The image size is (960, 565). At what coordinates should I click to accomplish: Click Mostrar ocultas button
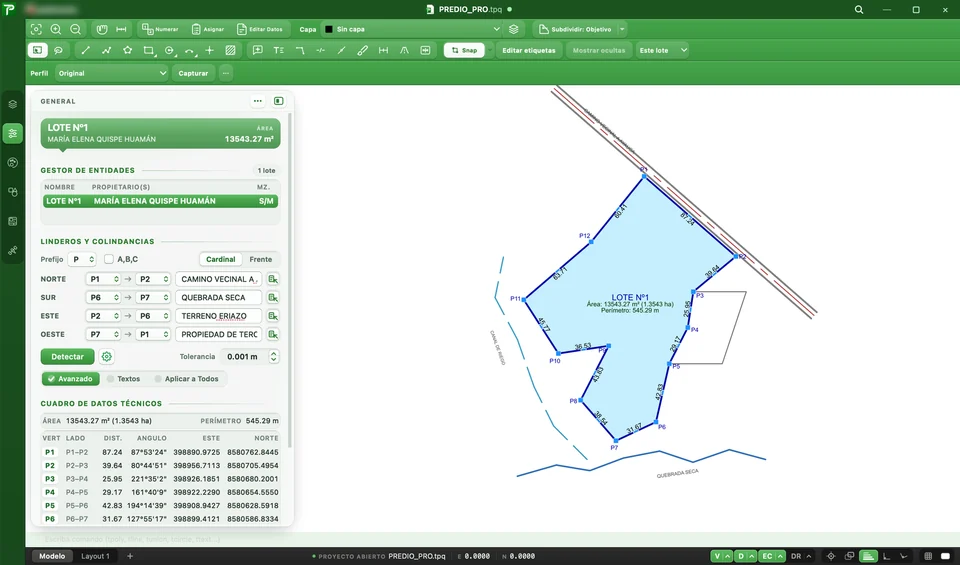tap(599, 50)
